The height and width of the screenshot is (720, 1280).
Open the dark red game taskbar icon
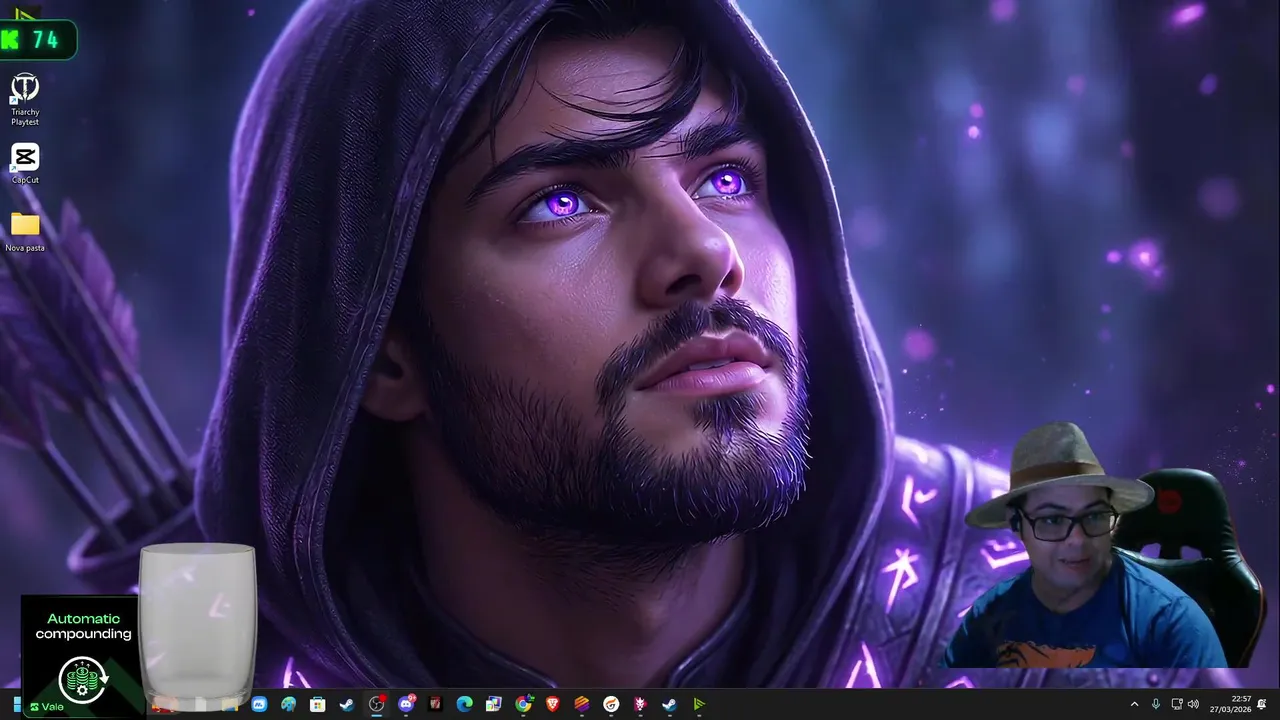(435, 704)
